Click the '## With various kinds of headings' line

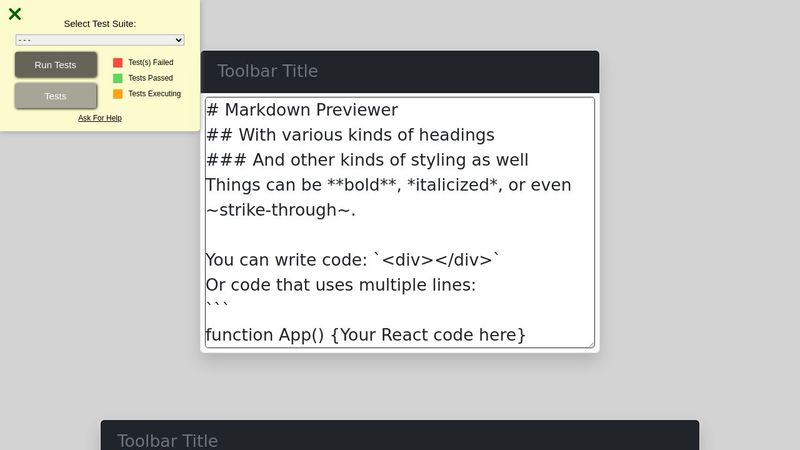point(350,135)
